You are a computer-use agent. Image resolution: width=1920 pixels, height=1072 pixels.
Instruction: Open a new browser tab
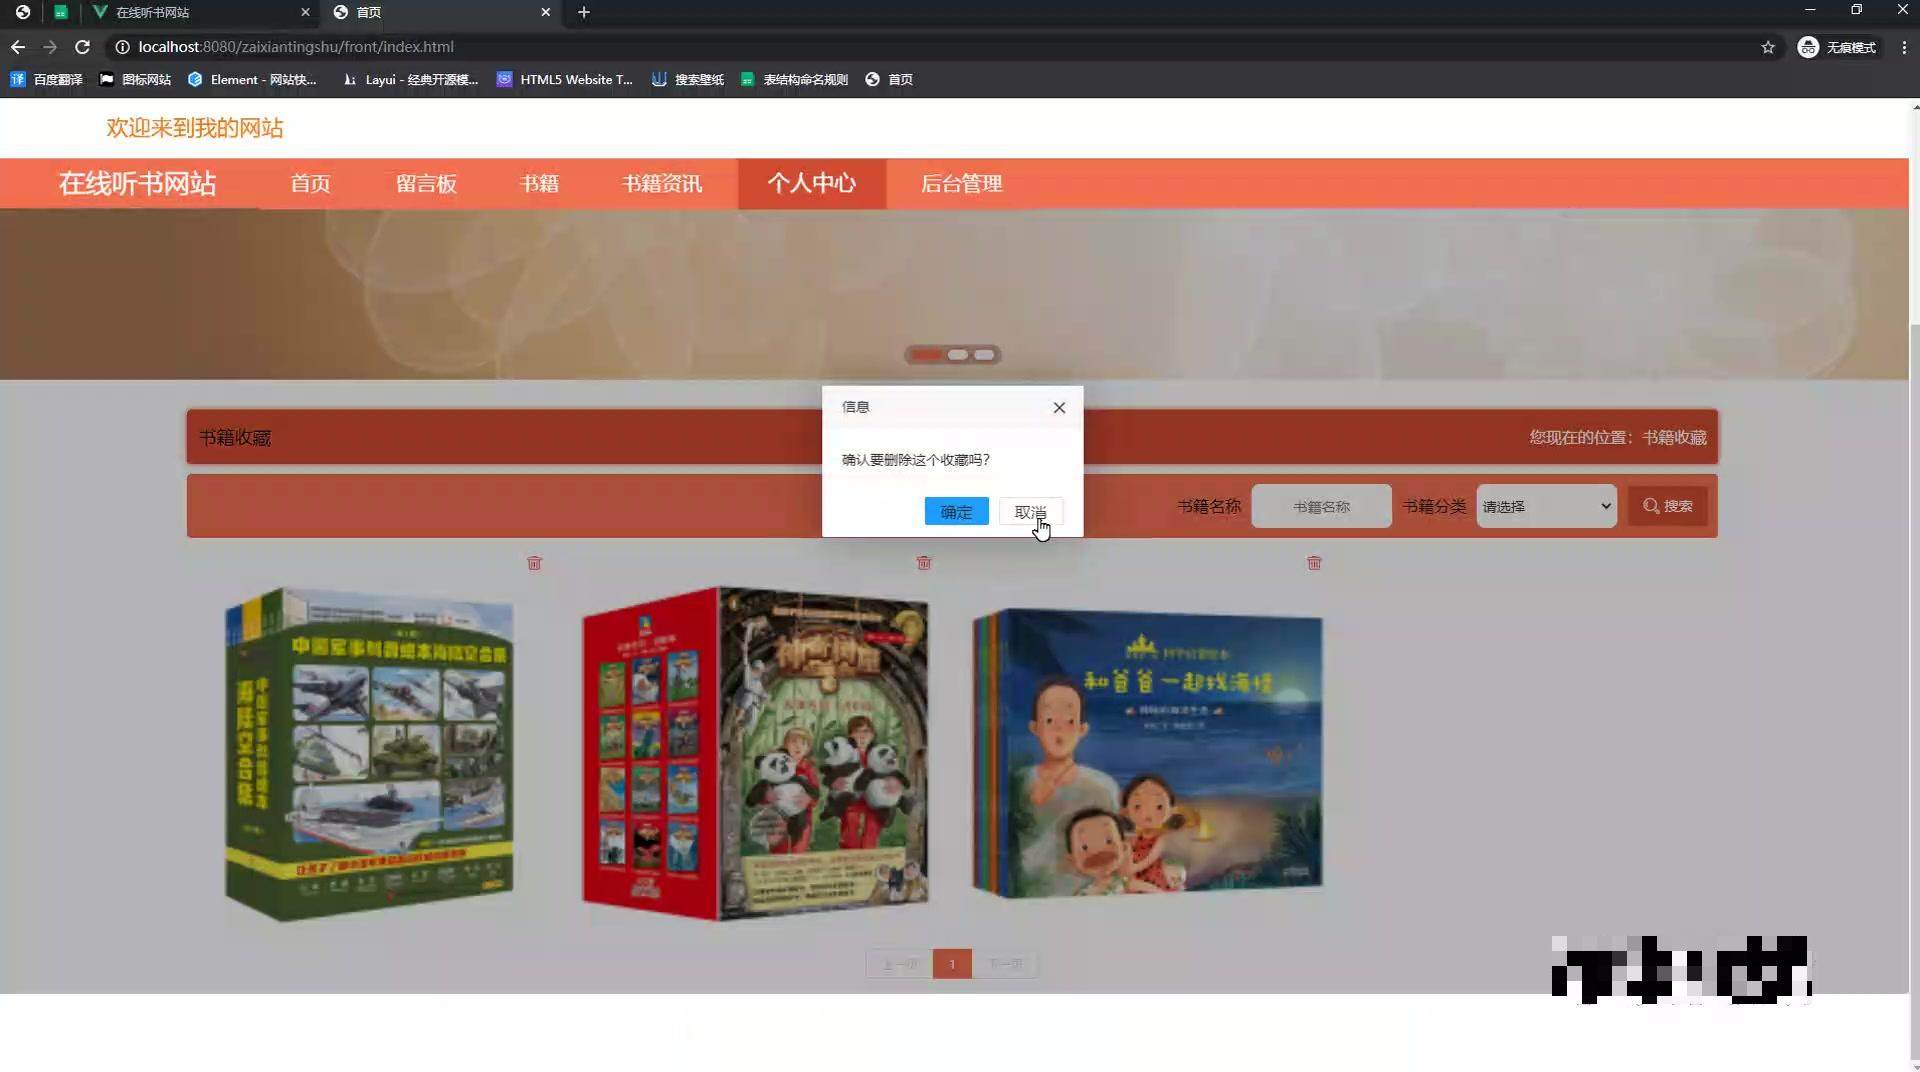pos(584,12)
